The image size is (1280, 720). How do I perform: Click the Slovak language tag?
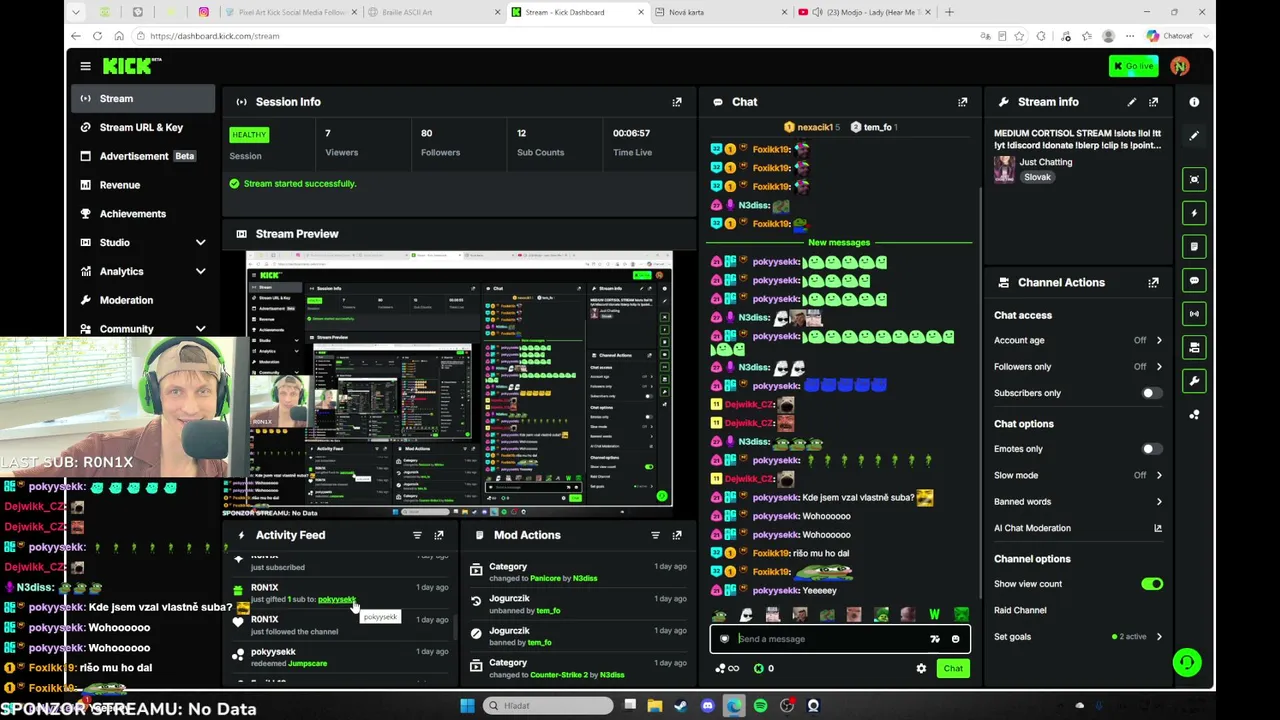[1037, 177]
